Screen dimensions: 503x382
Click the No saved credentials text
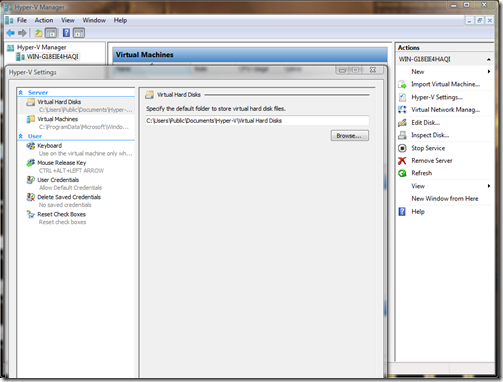tap(65, 205)
